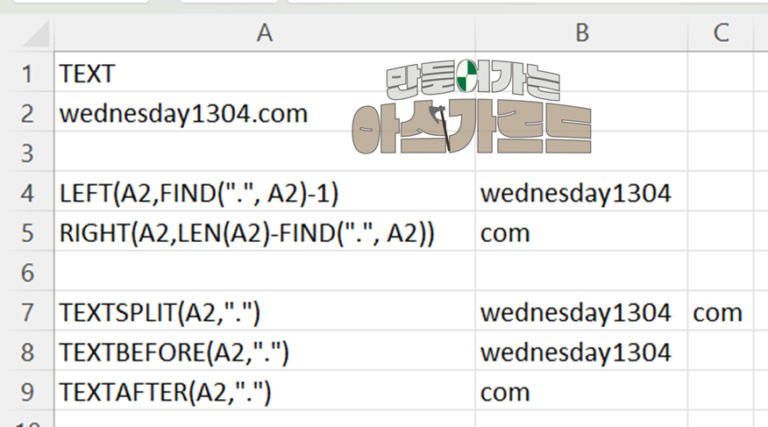Viewport: 768px width, 427px height.
Task: Select cell B8 with wednesday1304
Action: click(581, 352)
